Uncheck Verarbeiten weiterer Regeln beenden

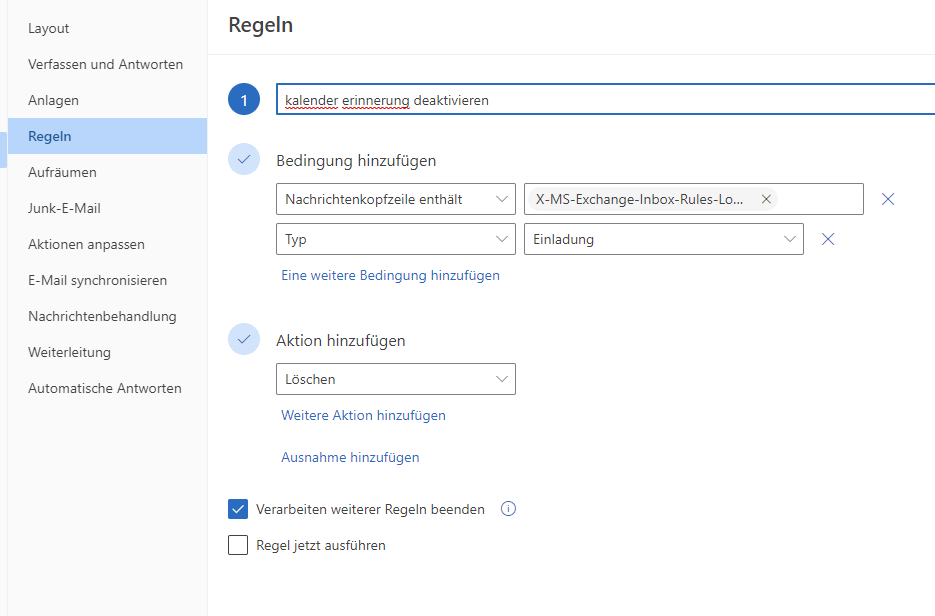point(238,509)
